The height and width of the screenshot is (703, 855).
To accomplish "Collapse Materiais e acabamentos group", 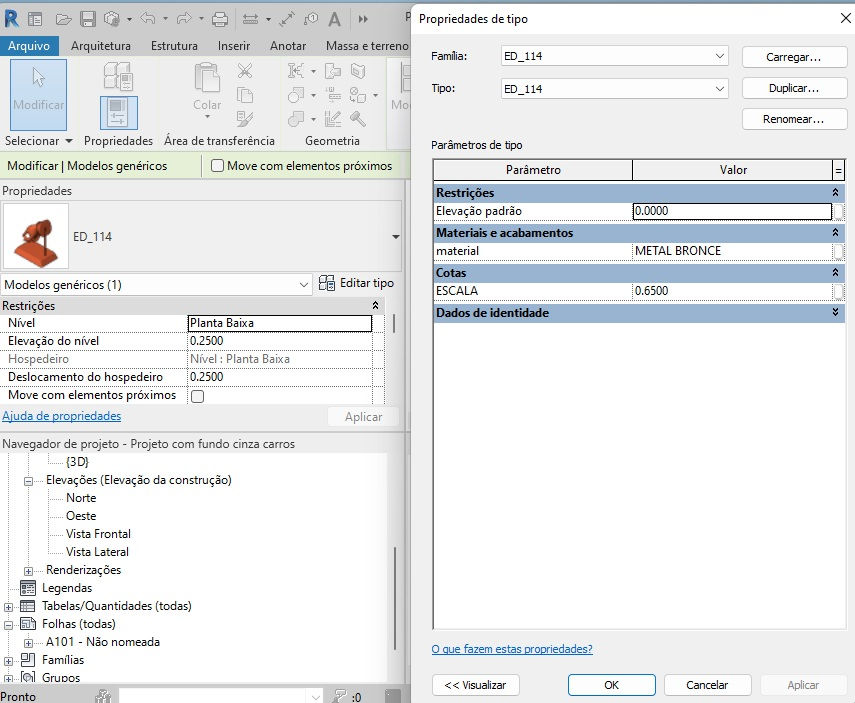I will click(835, 232).
